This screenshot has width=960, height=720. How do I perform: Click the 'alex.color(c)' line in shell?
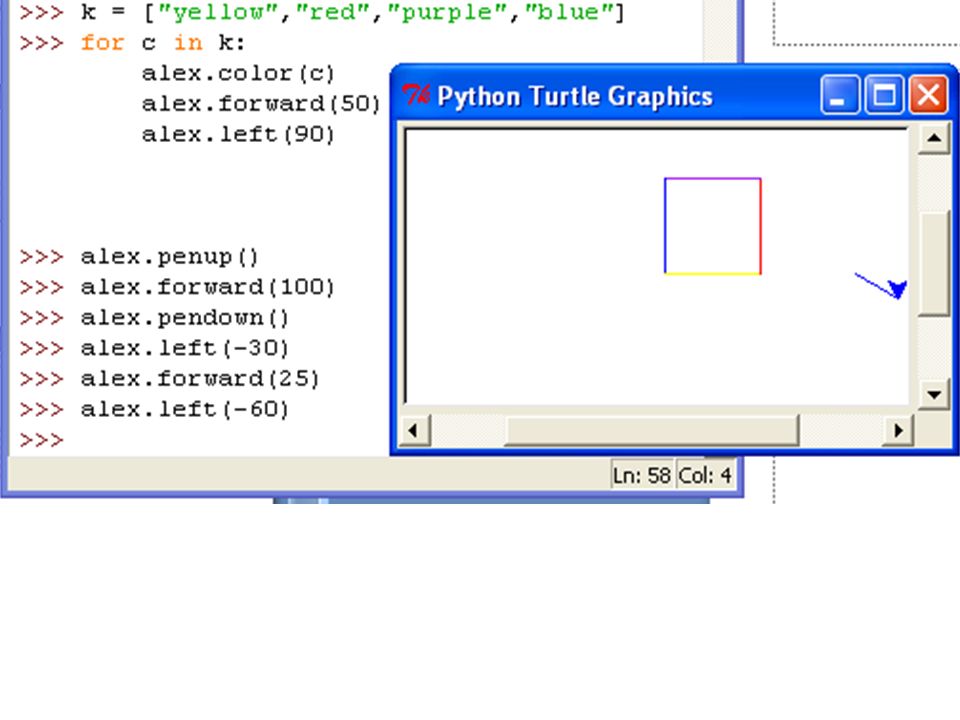(x=238, y=73)
